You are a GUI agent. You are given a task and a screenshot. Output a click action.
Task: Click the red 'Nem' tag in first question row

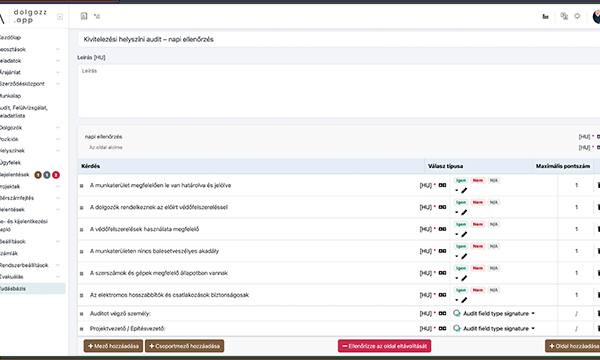coord(478,180)
